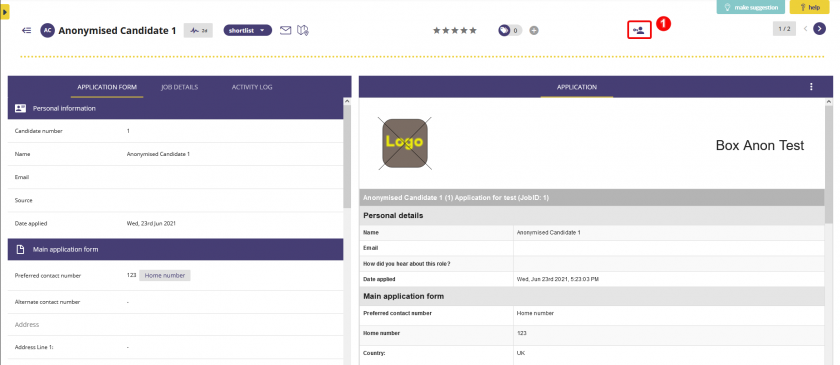Viewport: 840px width, 365px height.
Task: Click the Candidate number label
Action: tap(39, 131)
